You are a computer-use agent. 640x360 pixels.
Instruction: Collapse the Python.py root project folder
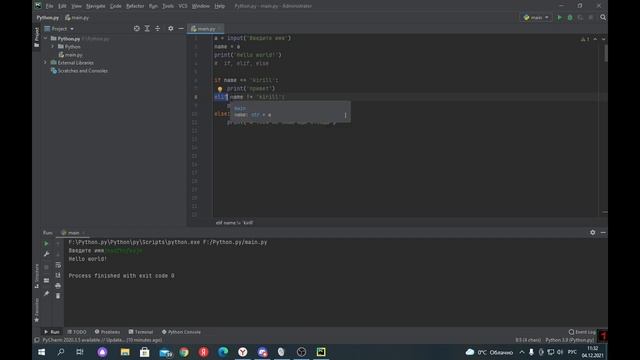coord(45,39)
